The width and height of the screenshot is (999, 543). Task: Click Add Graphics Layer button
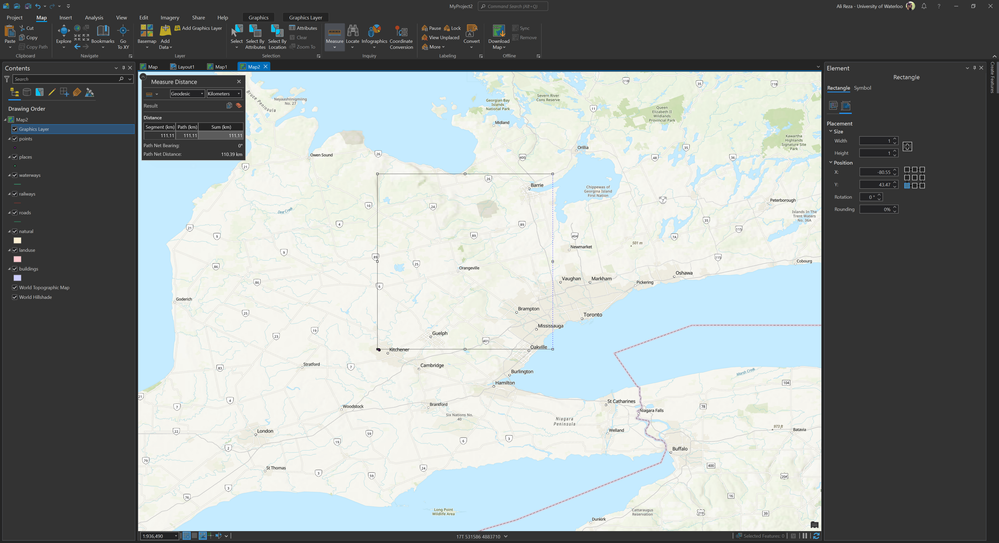click(198, 28)
